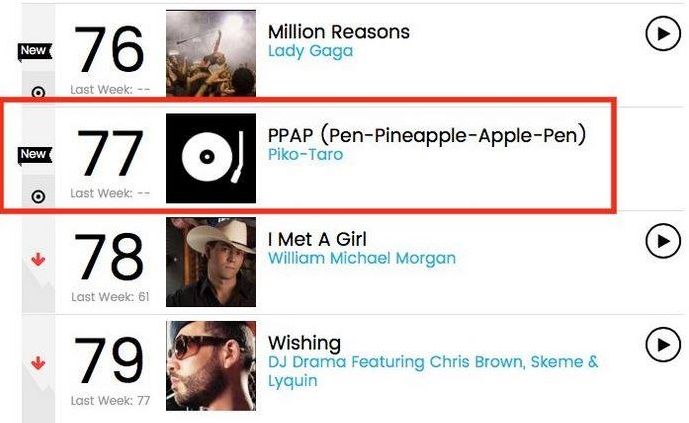Open Piko-Taro artist link
The image size is (689, 423).
click(305, 155)
